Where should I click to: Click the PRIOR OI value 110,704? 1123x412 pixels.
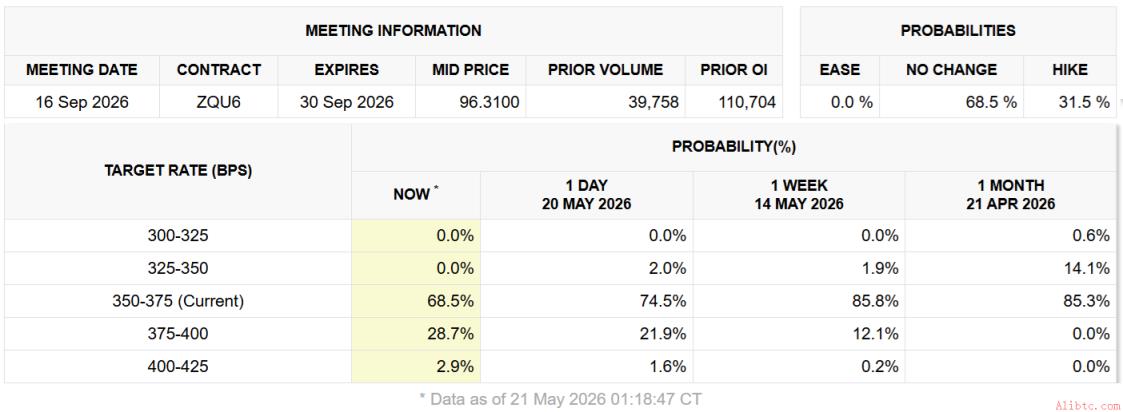[747, 102]
